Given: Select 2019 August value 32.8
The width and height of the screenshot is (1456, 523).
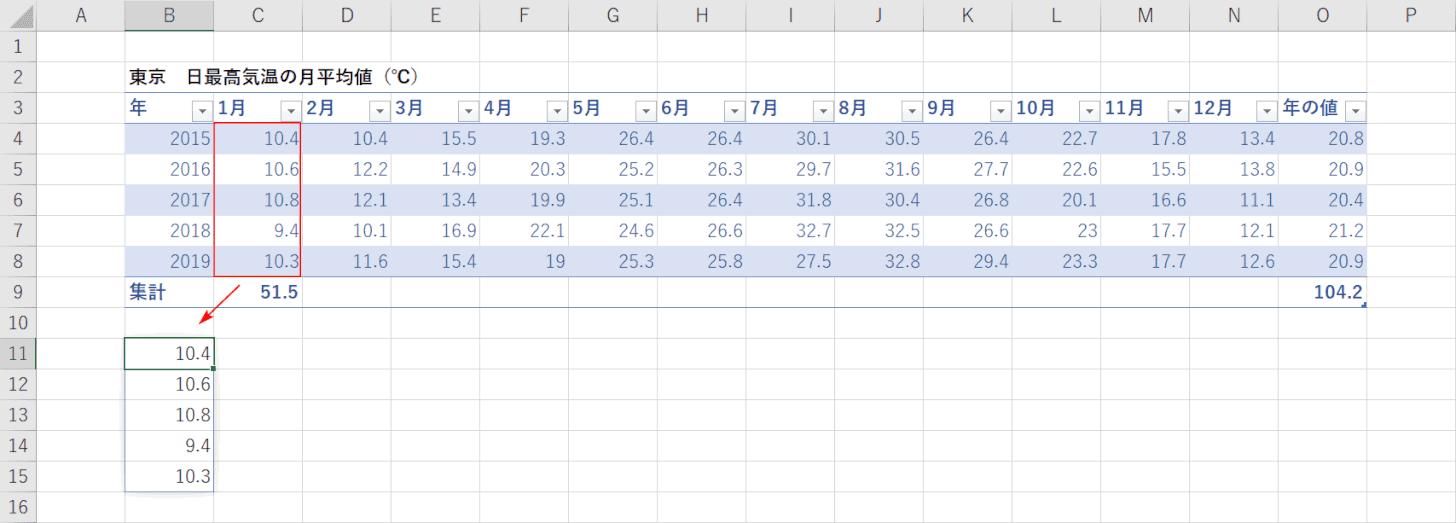Looking at the screenshot, I should pos(879,261).
